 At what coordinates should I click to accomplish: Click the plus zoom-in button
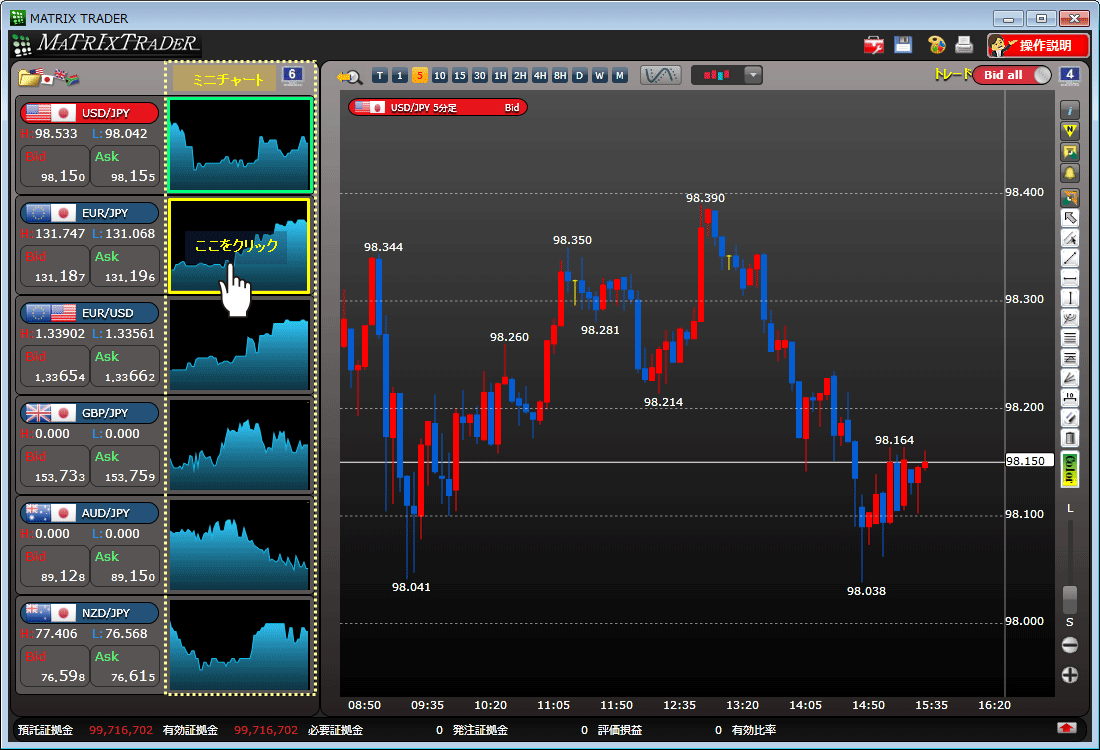(x=1069, y=675)
